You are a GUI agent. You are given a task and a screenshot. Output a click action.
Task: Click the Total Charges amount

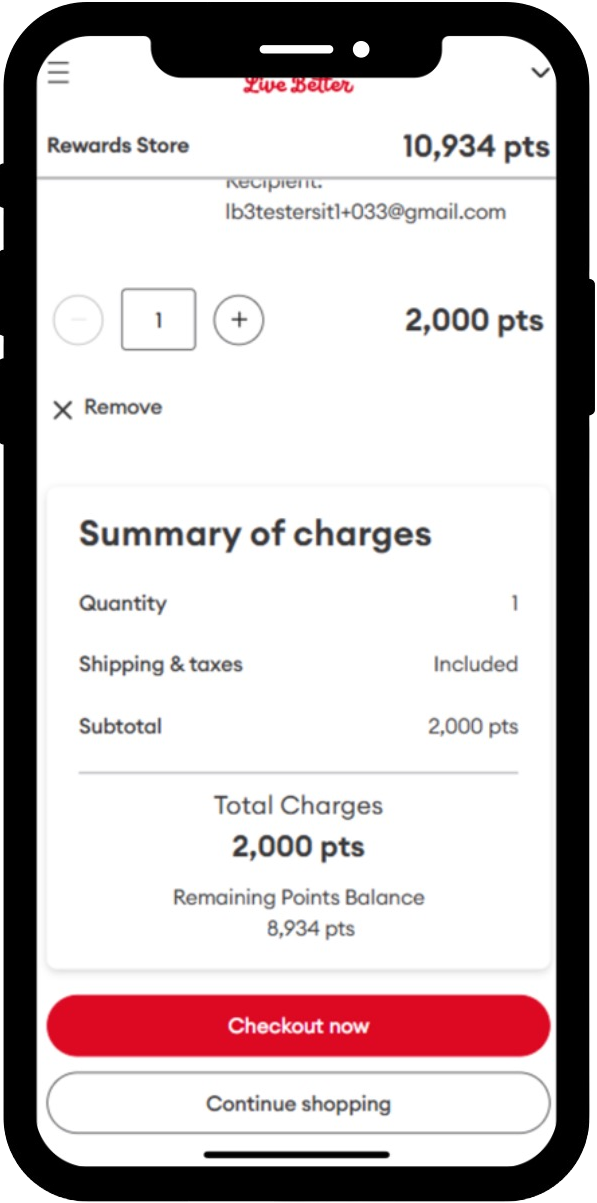tap(298, 848)
